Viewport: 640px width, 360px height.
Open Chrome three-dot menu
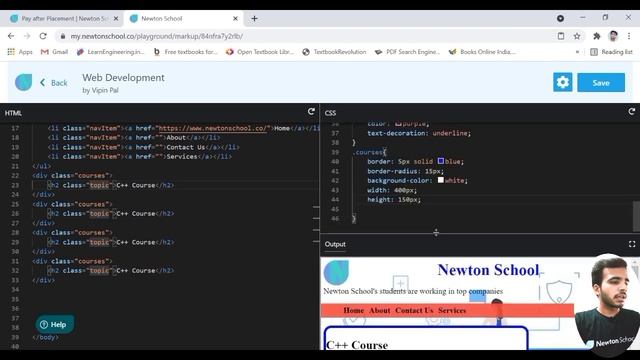(x=629, y=36)
